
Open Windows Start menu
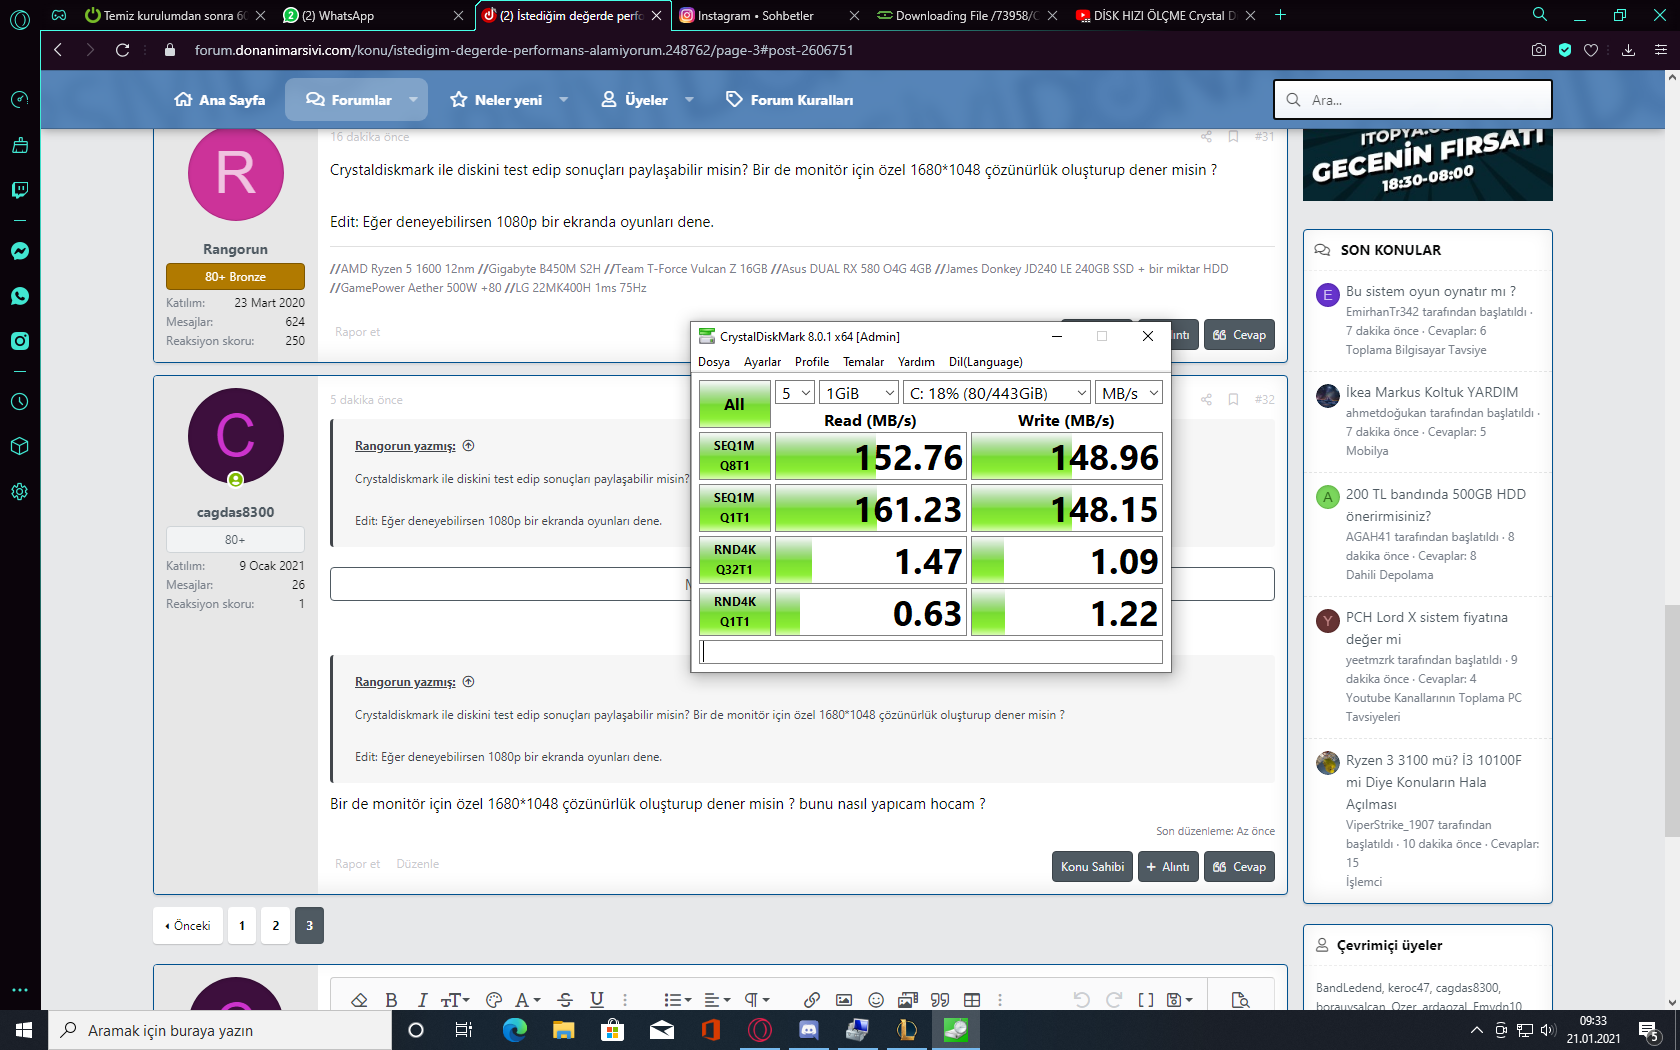tap(23, 1030)
